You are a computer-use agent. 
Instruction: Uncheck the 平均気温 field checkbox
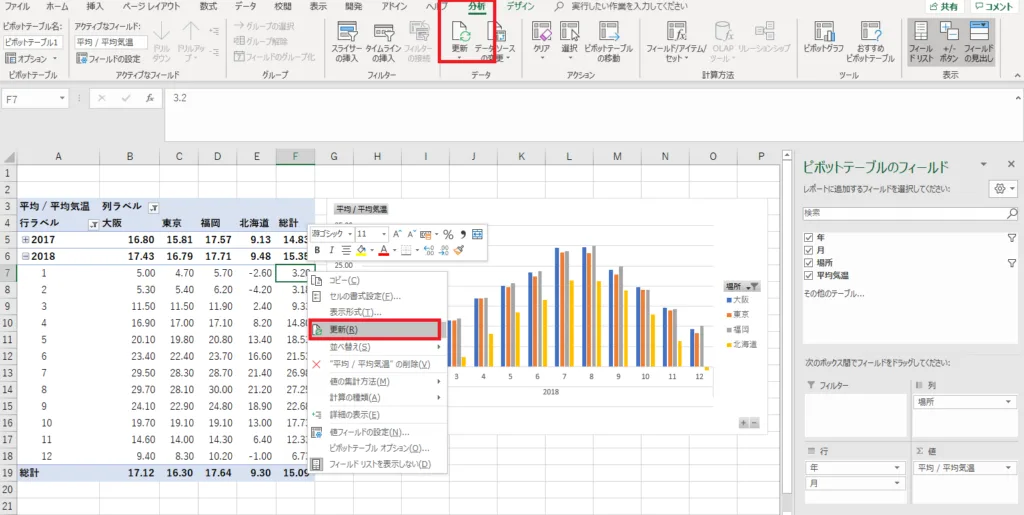point(809,275)
